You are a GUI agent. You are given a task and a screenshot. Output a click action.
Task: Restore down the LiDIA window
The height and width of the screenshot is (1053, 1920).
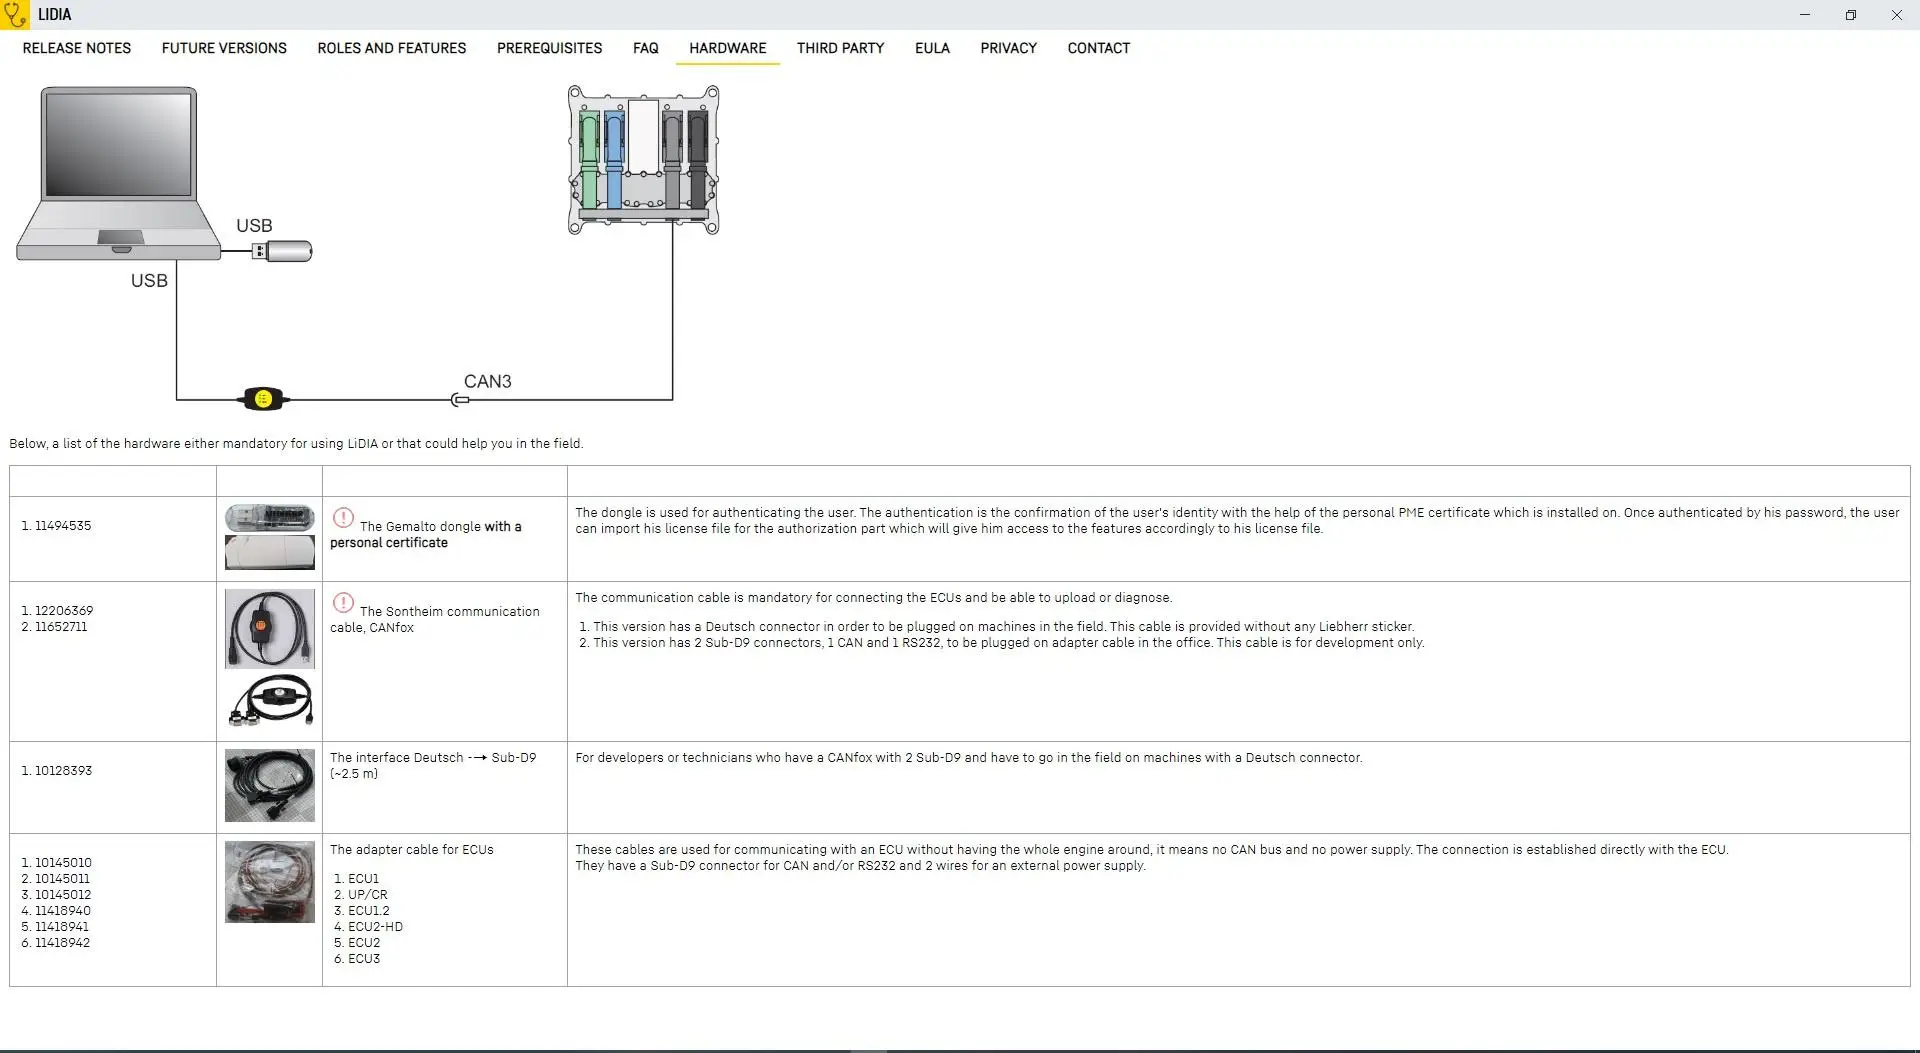(1851, 15)
